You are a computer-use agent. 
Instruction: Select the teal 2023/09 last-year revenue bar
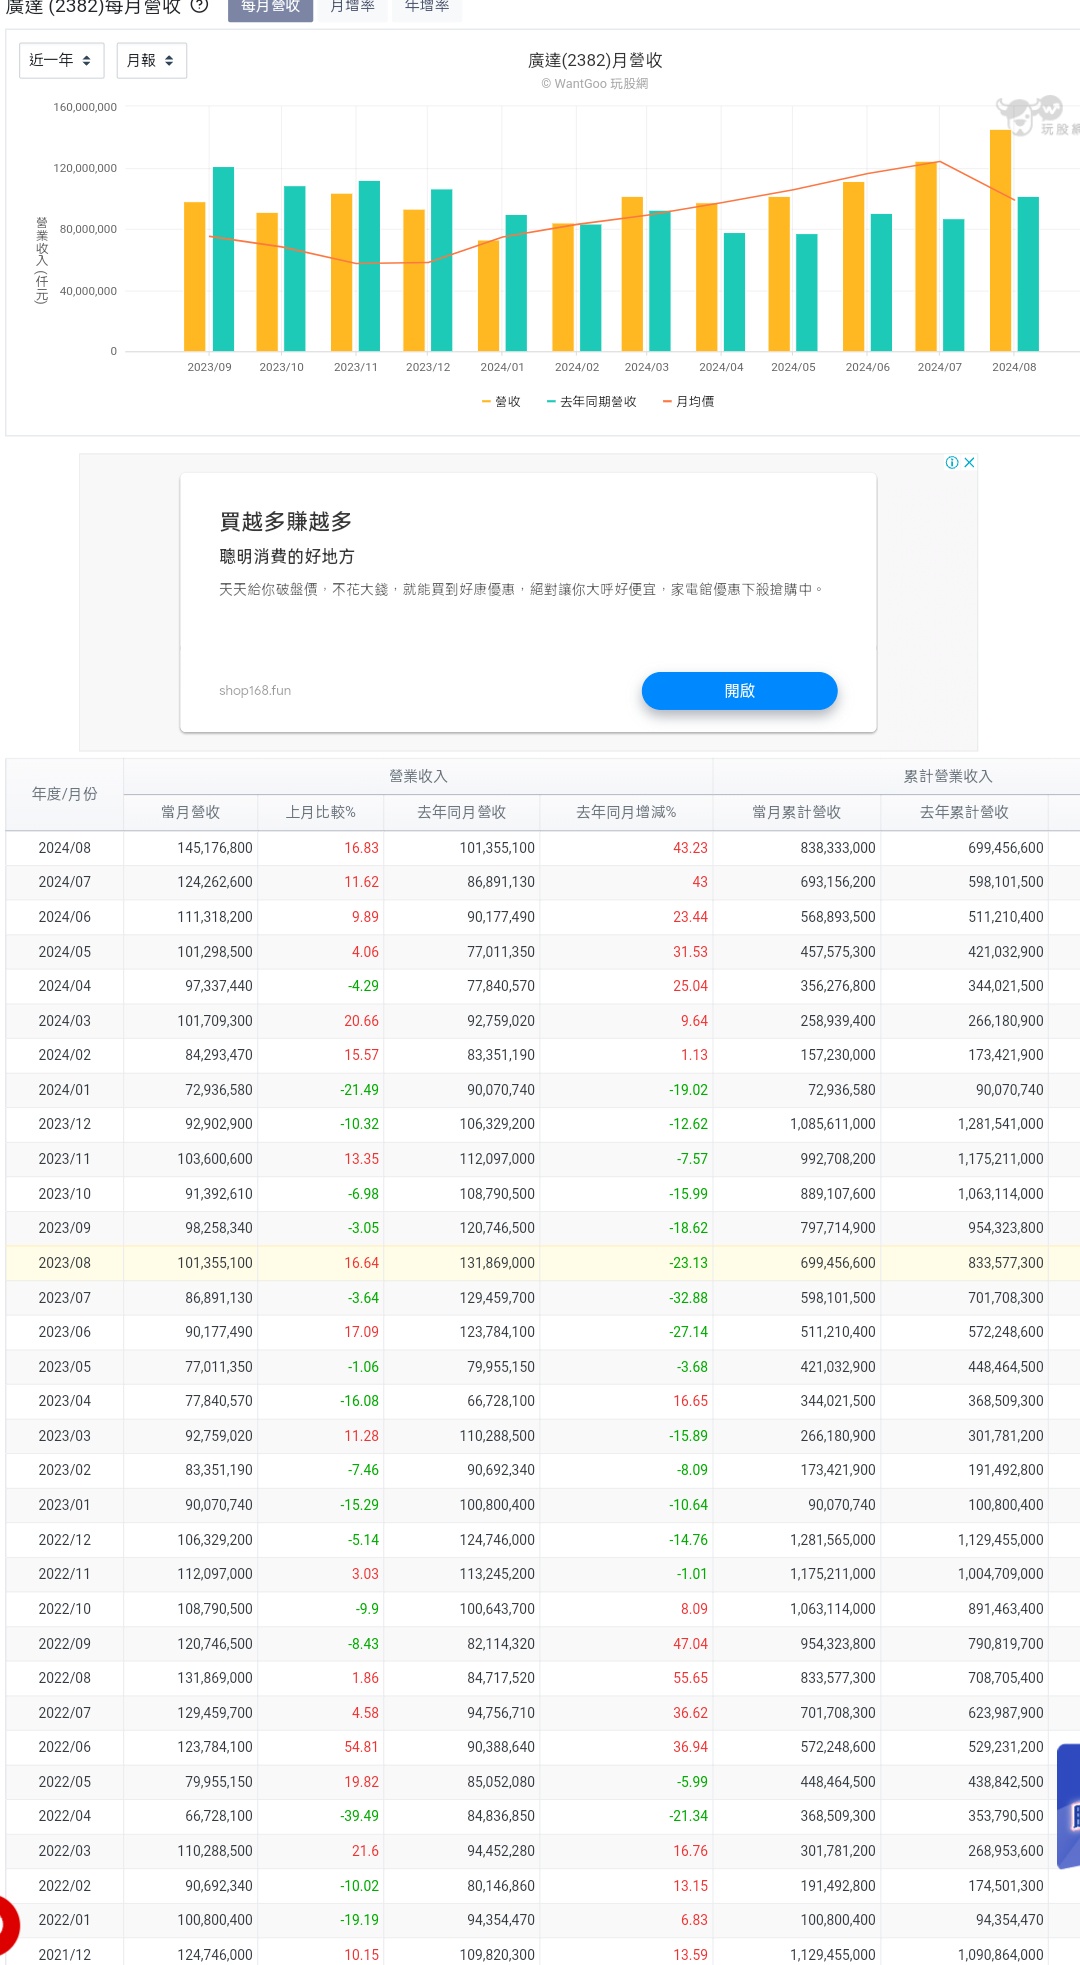tap(223, 259)
